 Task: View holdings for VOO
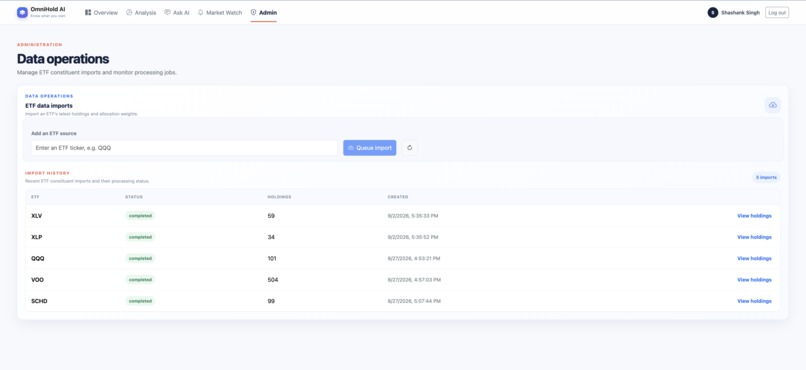754,280
